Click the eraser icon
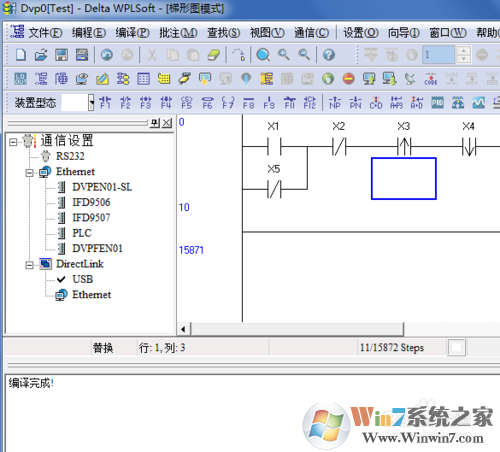 click(x=213, y=55)
